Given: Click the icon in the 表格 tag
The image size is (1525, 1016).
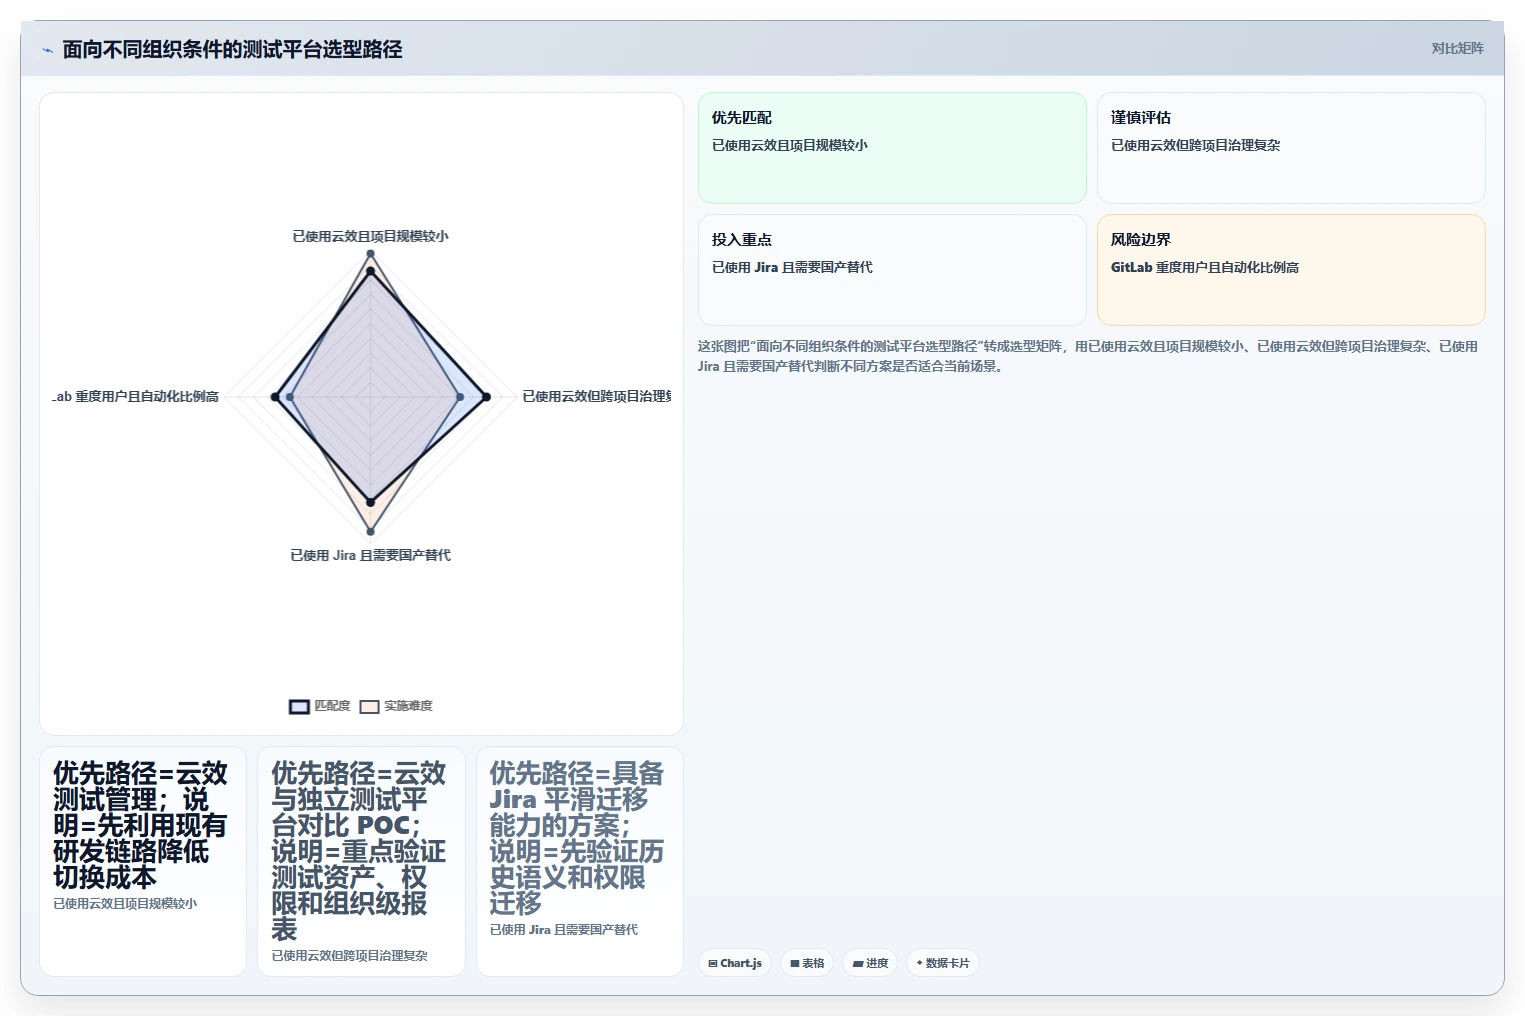Looking at the screenshot, I should tap(795, 963).
